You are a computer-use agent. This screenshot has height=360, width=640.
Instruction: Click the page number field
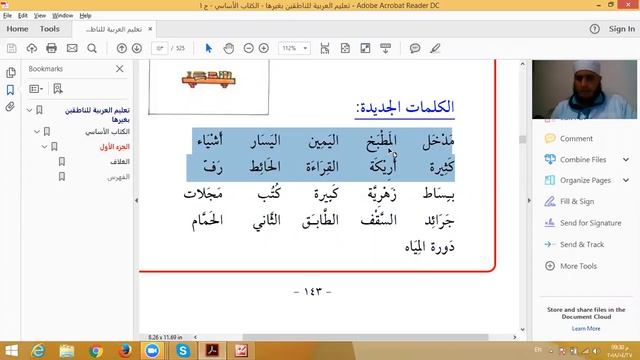[160, 48]
